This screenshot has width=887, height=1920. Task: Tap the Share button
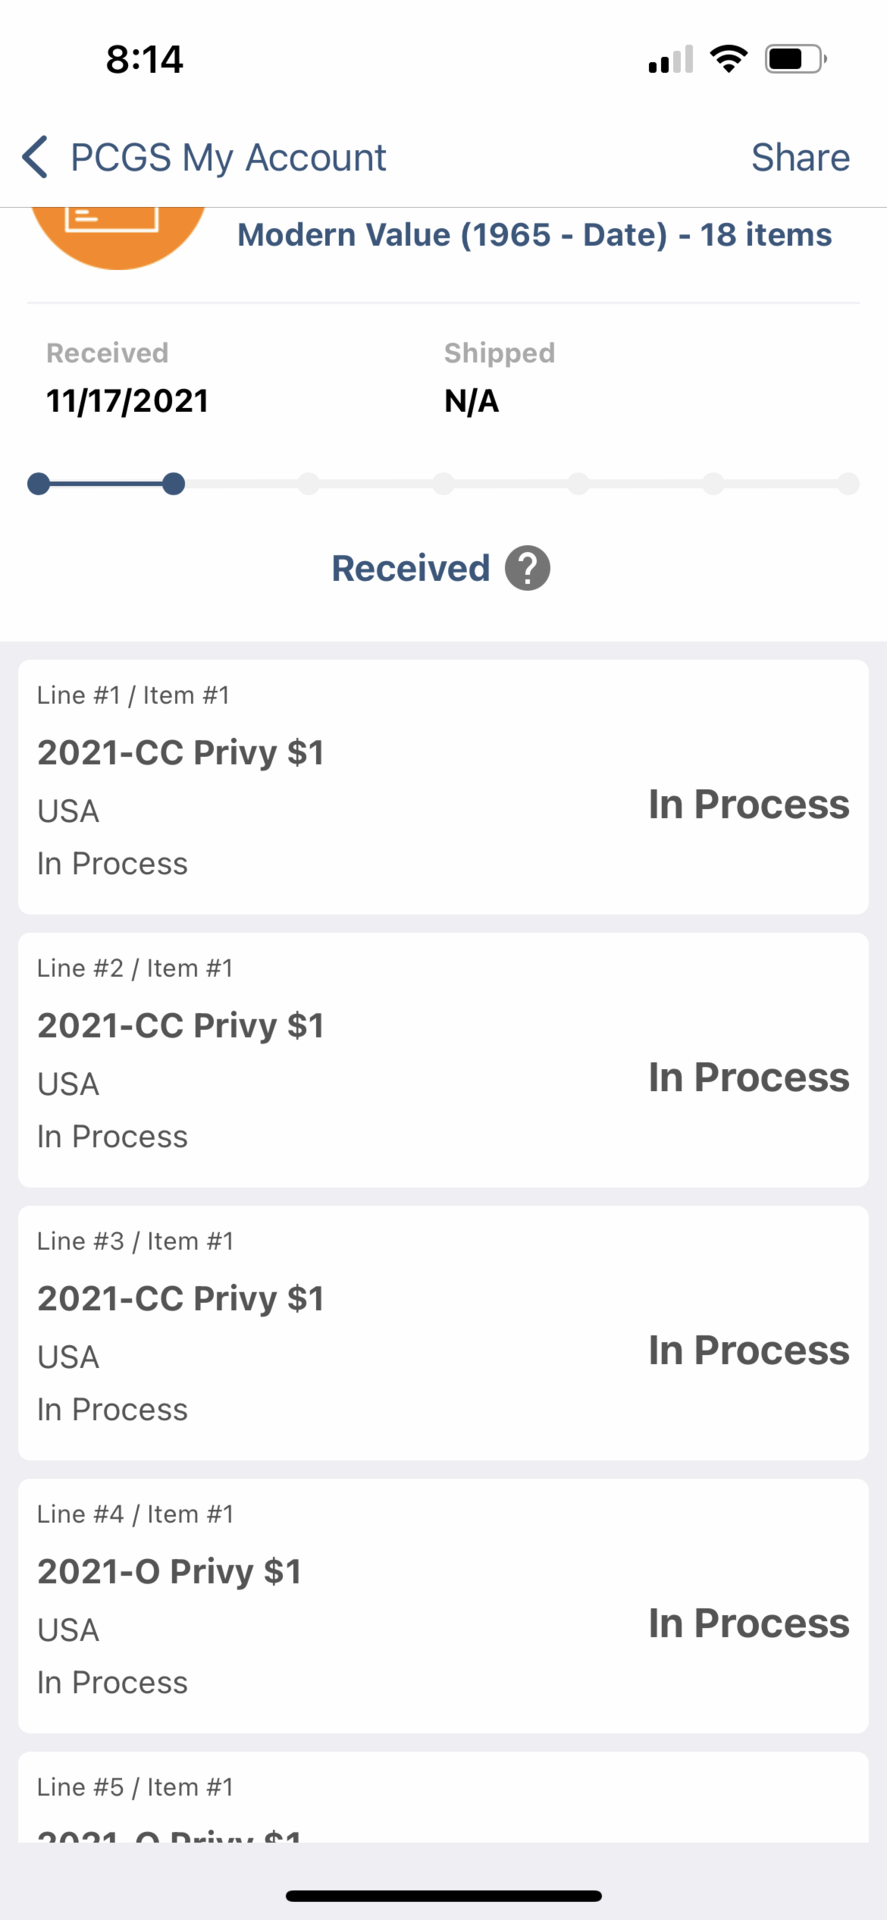(x=800, y=157)
